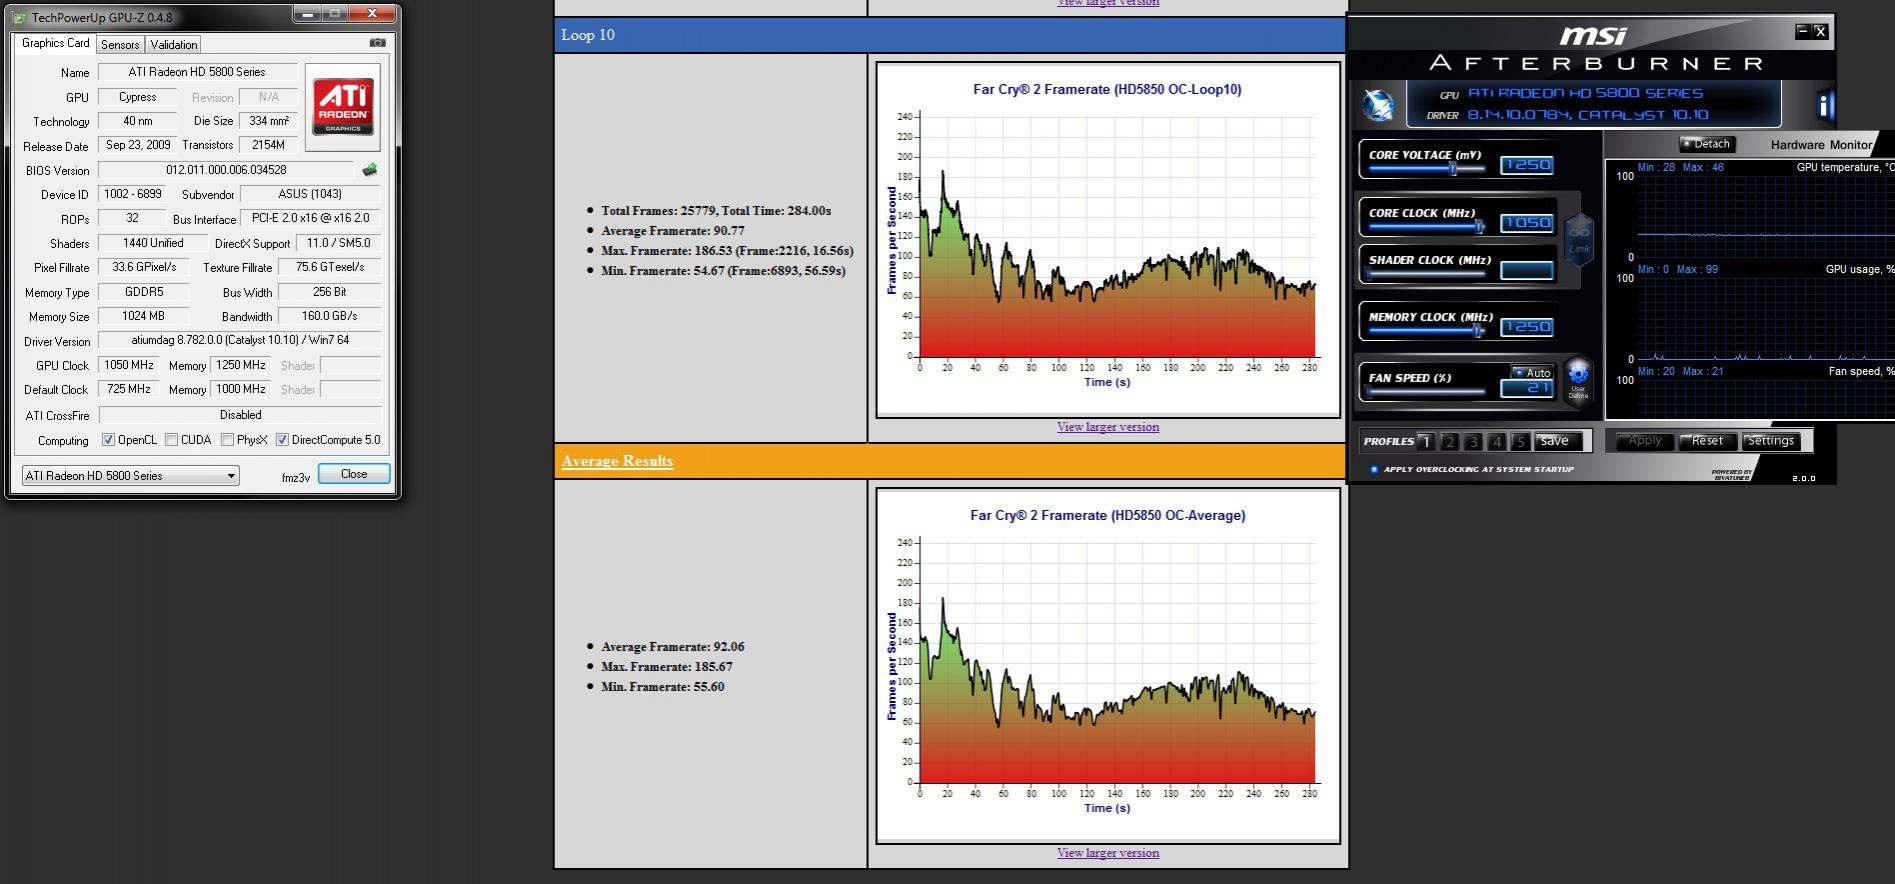Click the Default Clock 725 MHz field

pos(129,389)
